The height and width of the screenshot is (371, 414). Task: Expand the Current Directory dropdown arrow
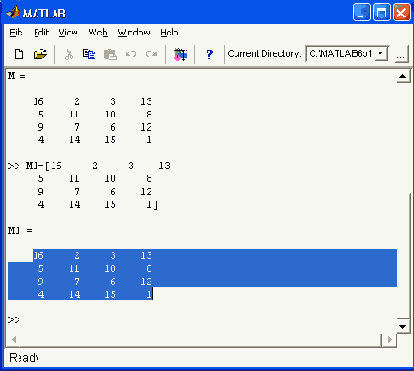click(x=381, y=53)
